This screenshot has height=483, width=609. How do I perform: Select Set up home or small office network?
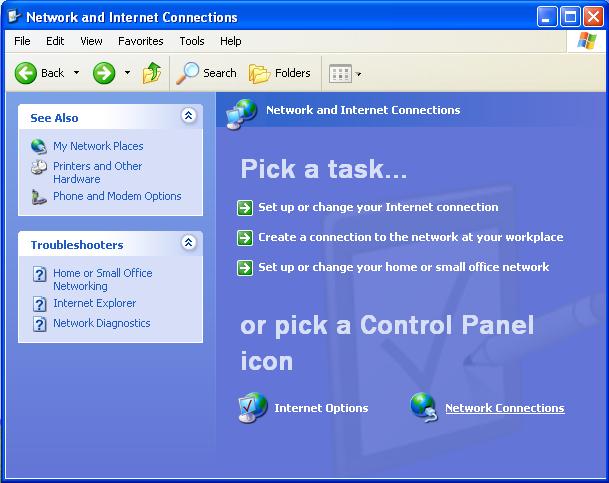[x=404, y=267]
